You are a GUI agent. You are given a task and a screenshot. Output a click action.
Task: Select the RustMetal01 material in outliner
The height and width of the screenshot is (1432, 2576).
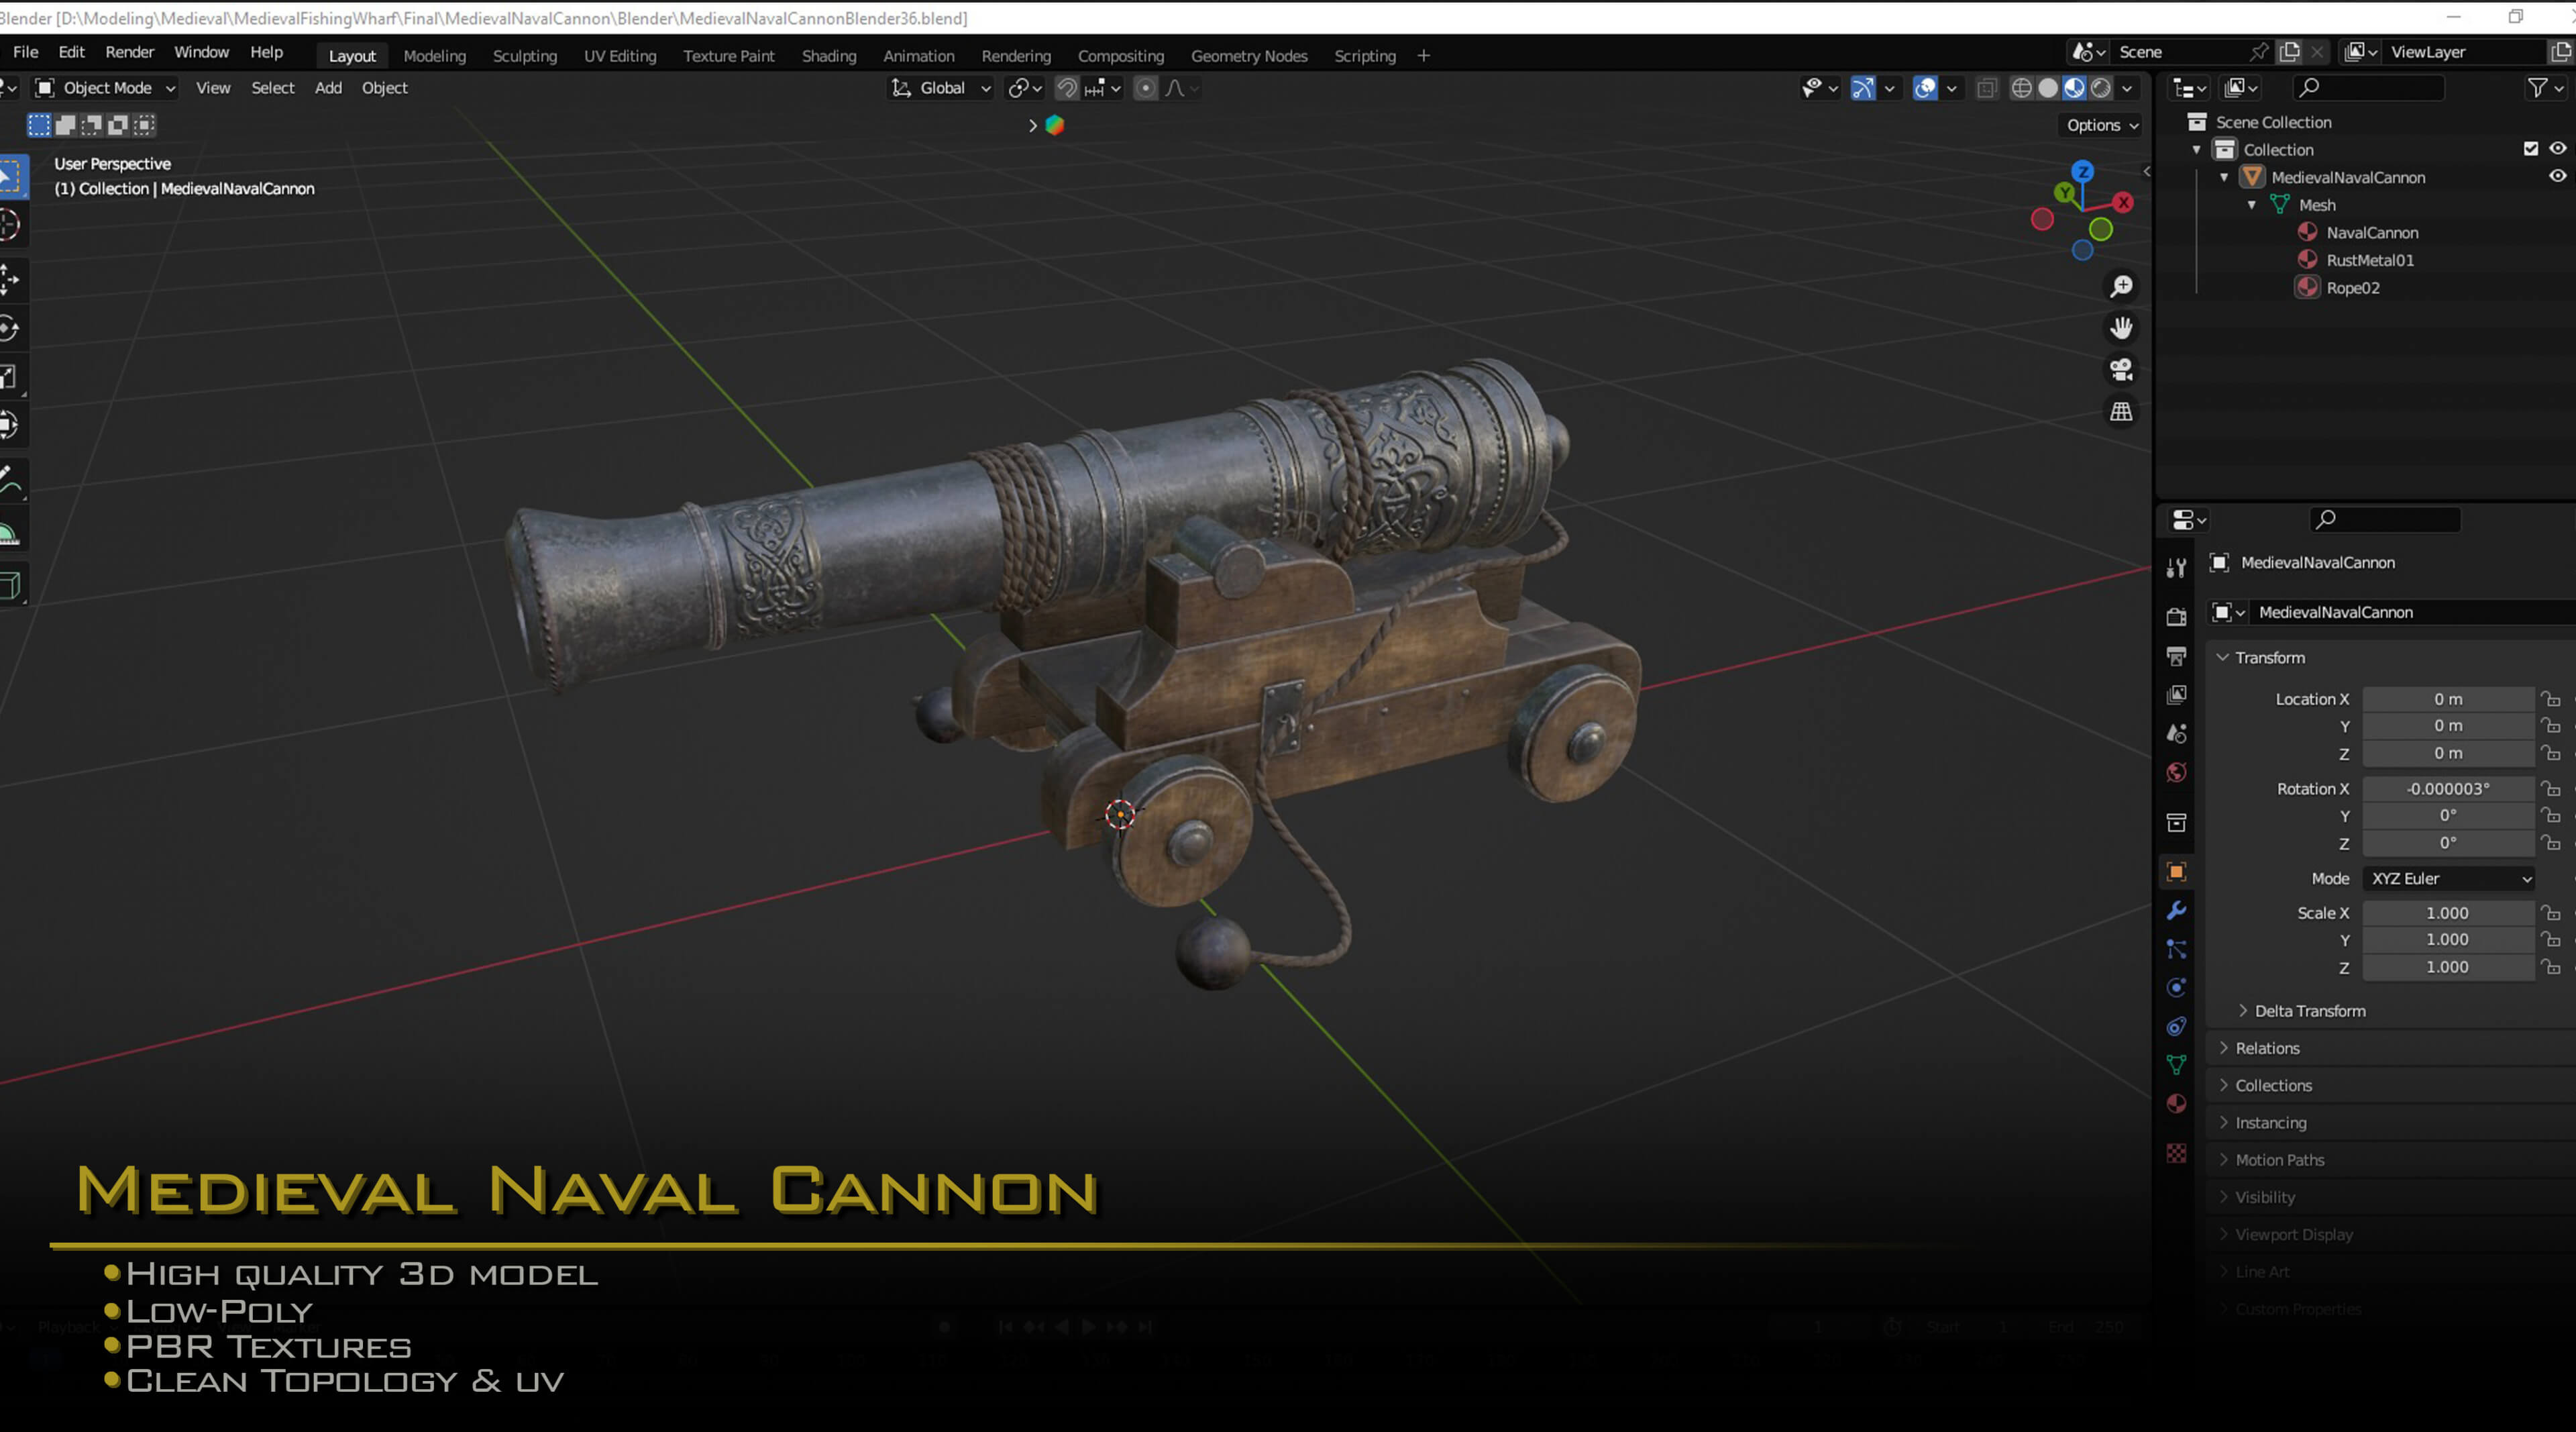pos(2369,260)
